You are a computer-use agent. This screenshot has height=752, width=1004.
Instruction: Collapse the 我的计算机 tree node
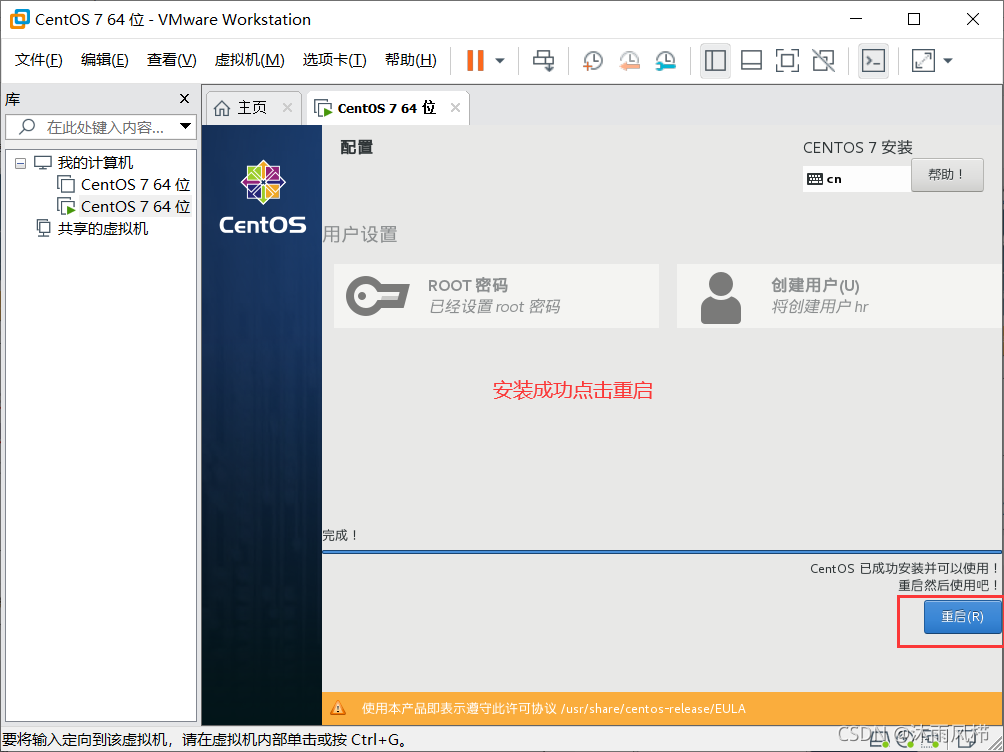(22, 162)
